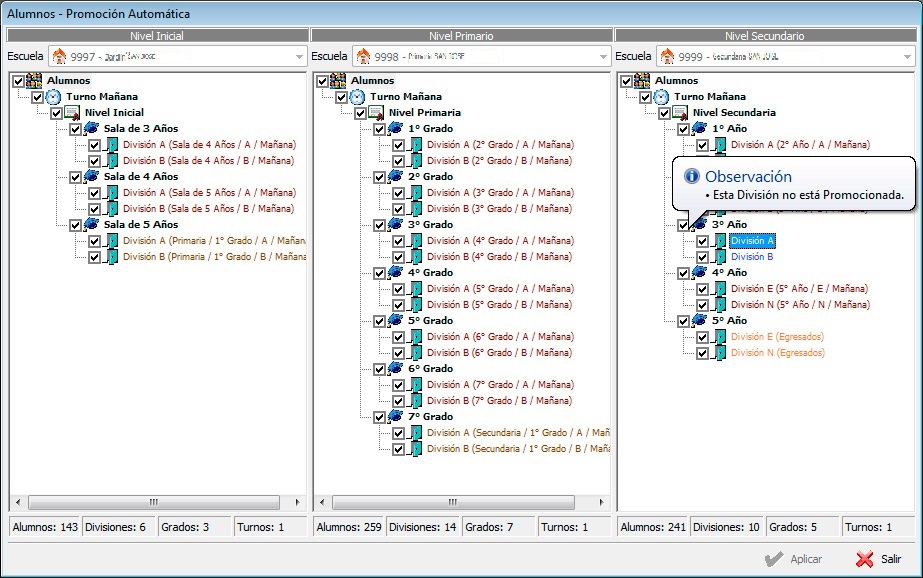This screenshot has width=923, height=578.
Task: Click the graduation cap icon for 4° Año
Action: pyautogui.click(x=699, y=272)
